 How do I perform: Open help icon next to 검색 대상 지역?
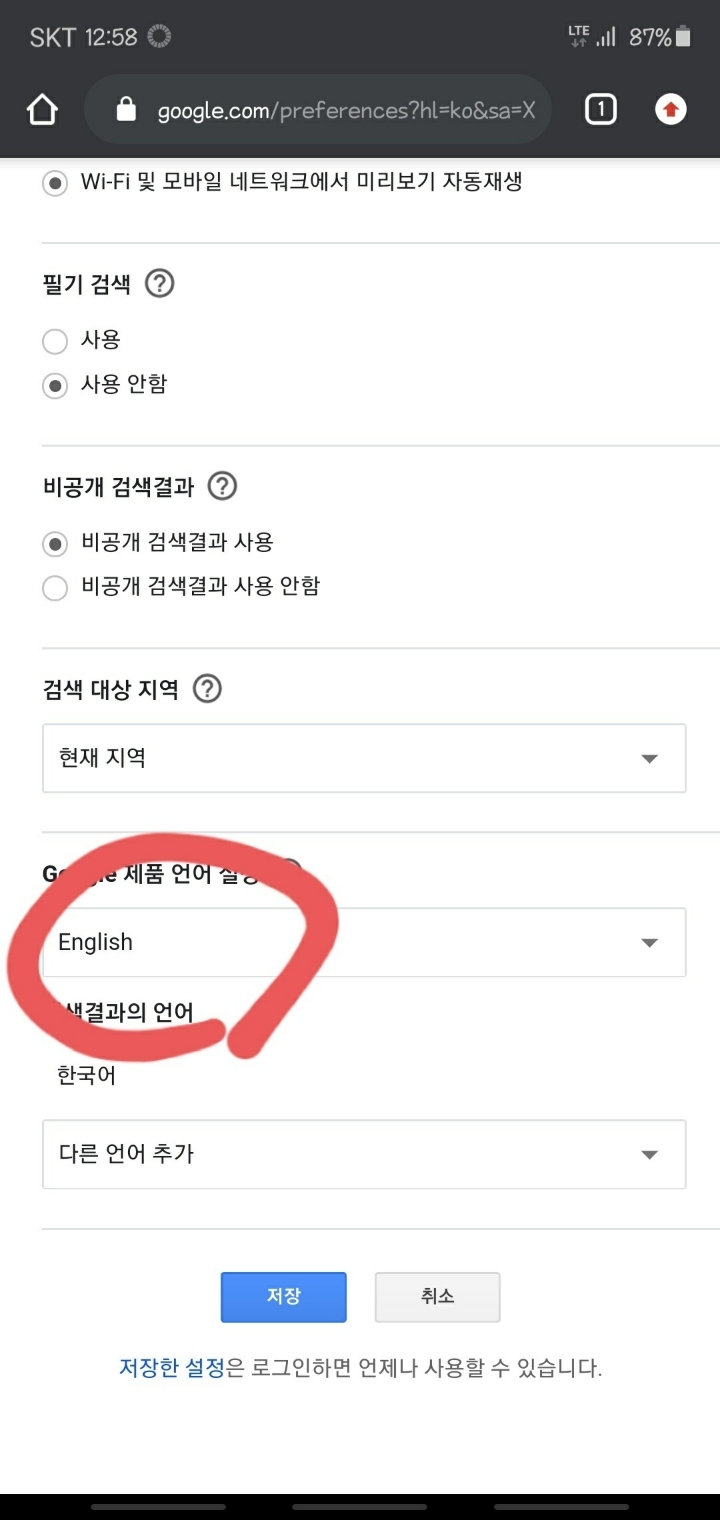click(207, 689)
